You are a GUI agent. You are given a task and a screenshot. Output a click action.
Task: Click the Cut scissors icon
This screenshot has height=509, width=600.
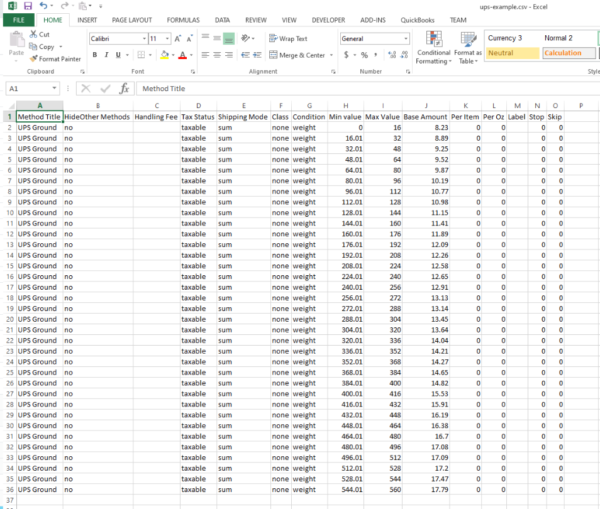35,34
